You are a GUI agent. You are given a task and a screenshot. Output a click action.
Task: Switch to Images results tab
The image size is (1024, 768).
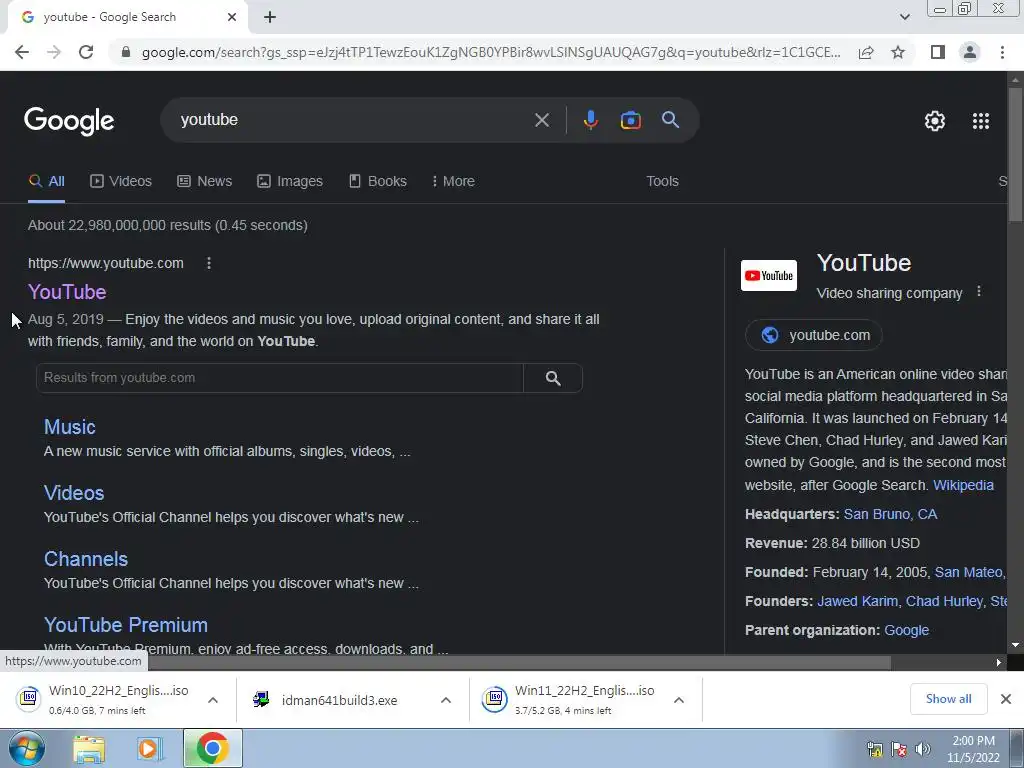[290, 182]
